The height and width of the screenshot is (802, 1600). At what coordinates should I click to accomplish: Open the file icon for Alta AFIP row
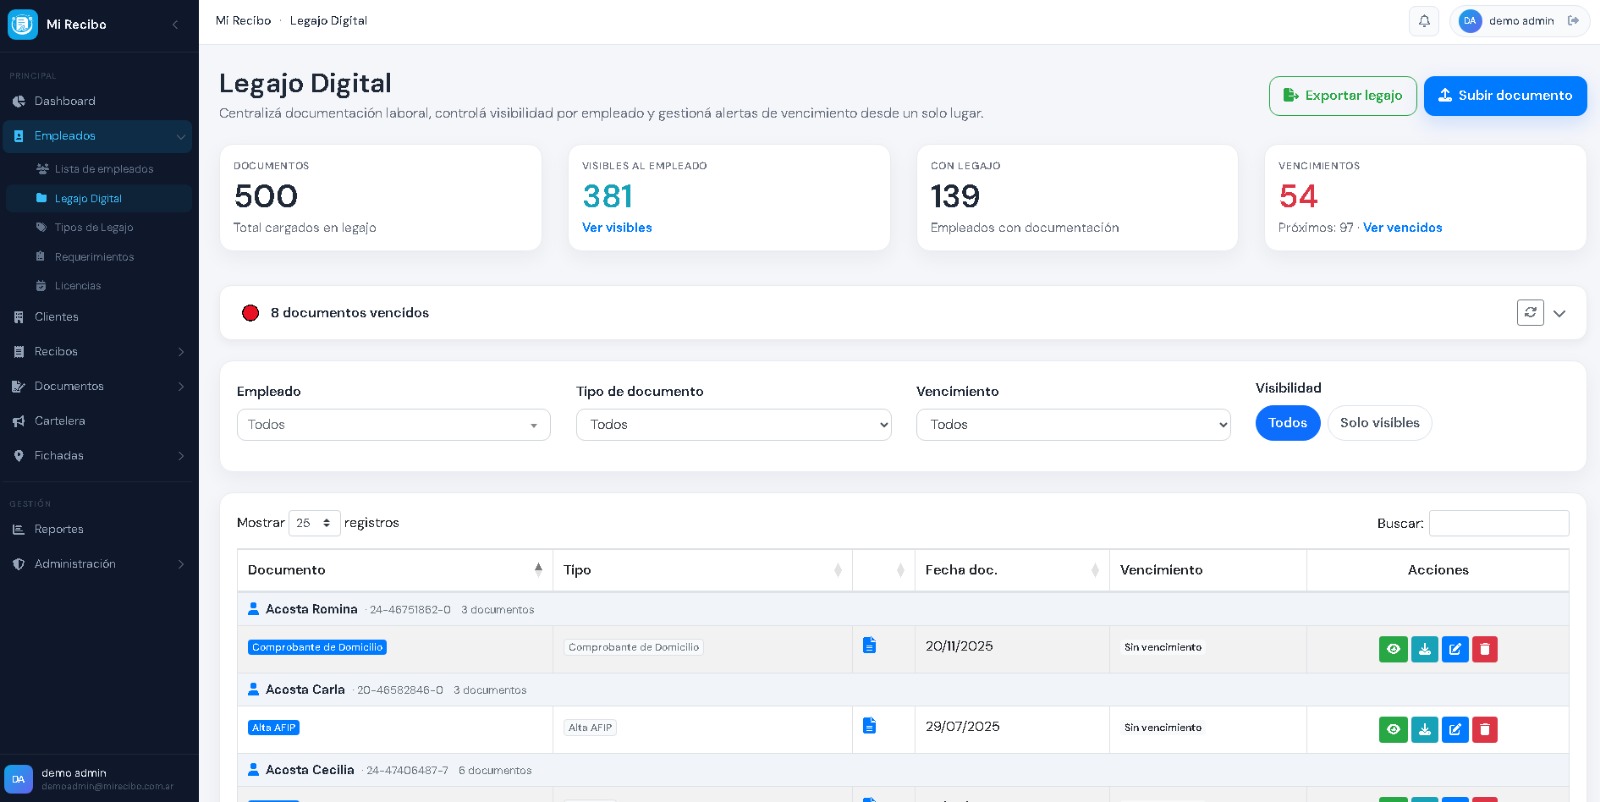[x=869, y=726]
